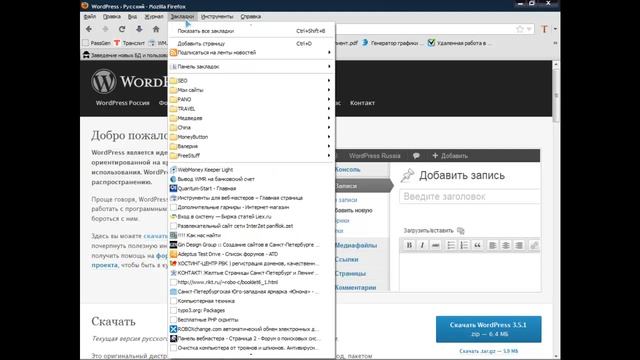Image resolution: width=640 pixels, height=360 pixels.
Task: Expand the Мои сайты folder submenu arrow
Action: point(329,90)
